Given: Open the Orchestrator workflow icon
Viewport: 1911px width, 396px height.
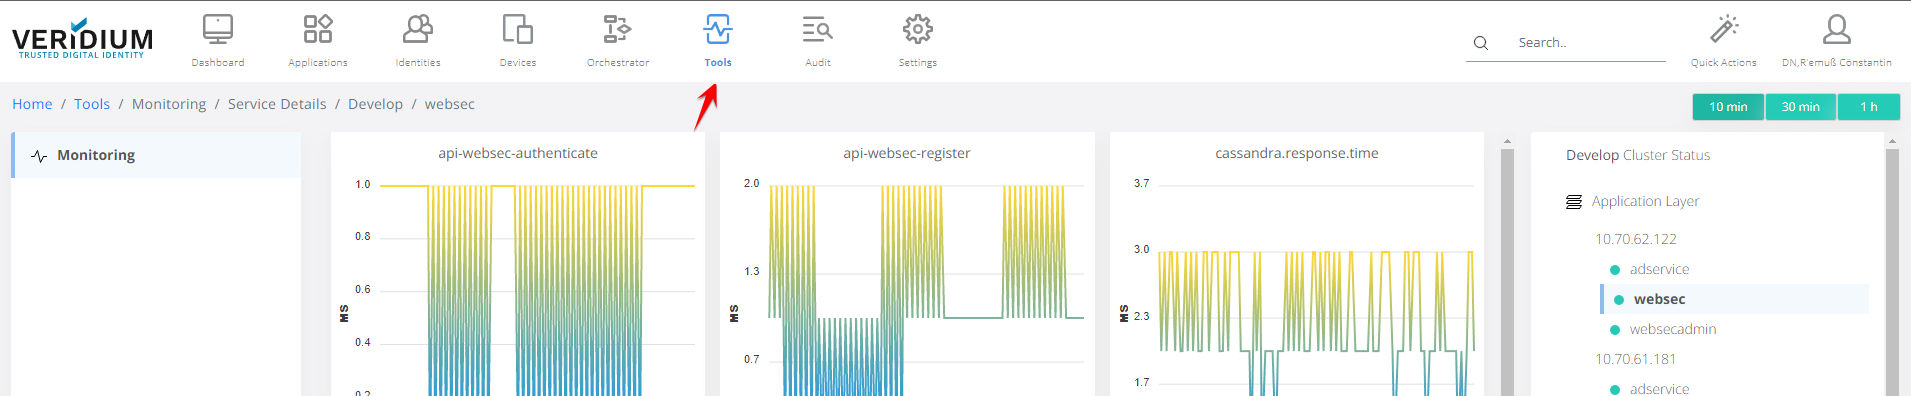Looking at the screenshot, I should coord(618,29).
